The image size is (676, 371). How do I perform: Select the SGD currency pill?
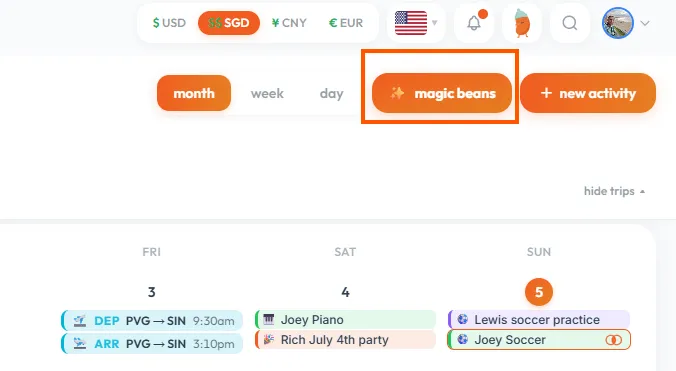(229, 23)
